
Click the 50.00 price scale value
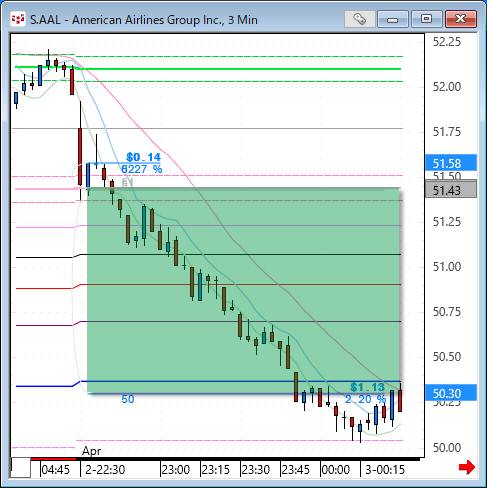[x=447, y=448]
